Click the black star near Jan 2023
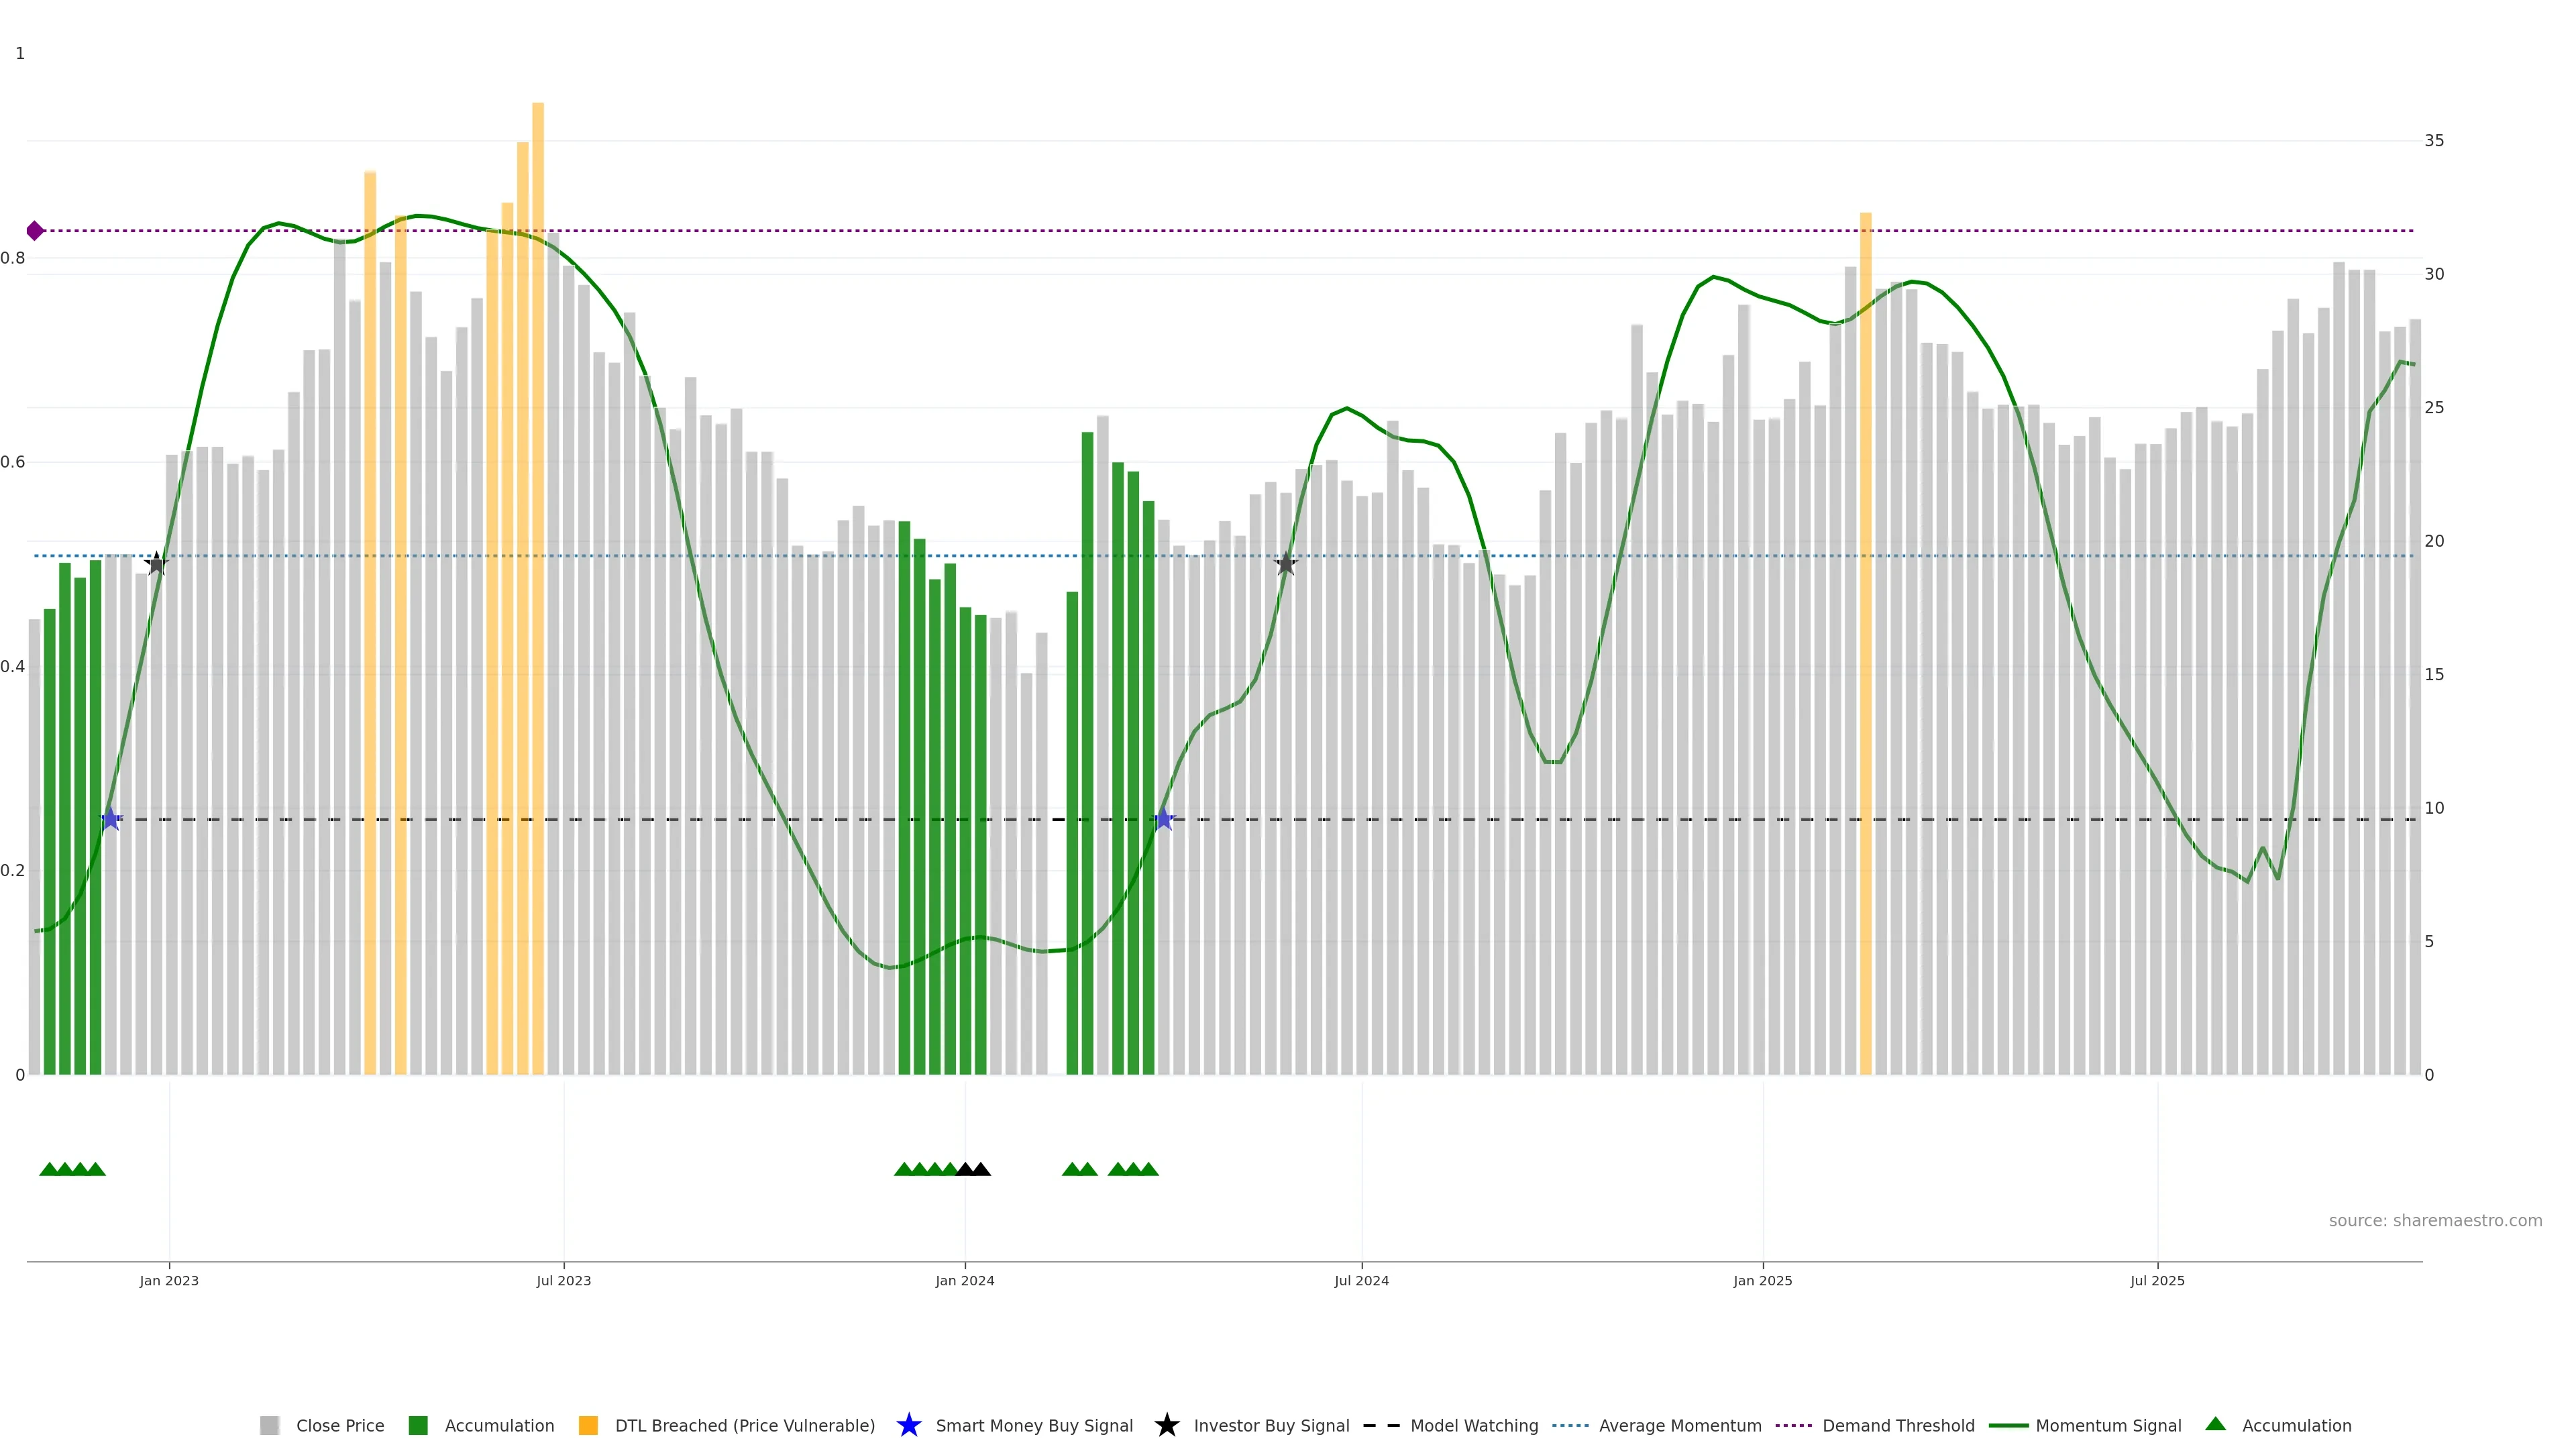This screenshot has width=2576, height=1449. point(156,564)
